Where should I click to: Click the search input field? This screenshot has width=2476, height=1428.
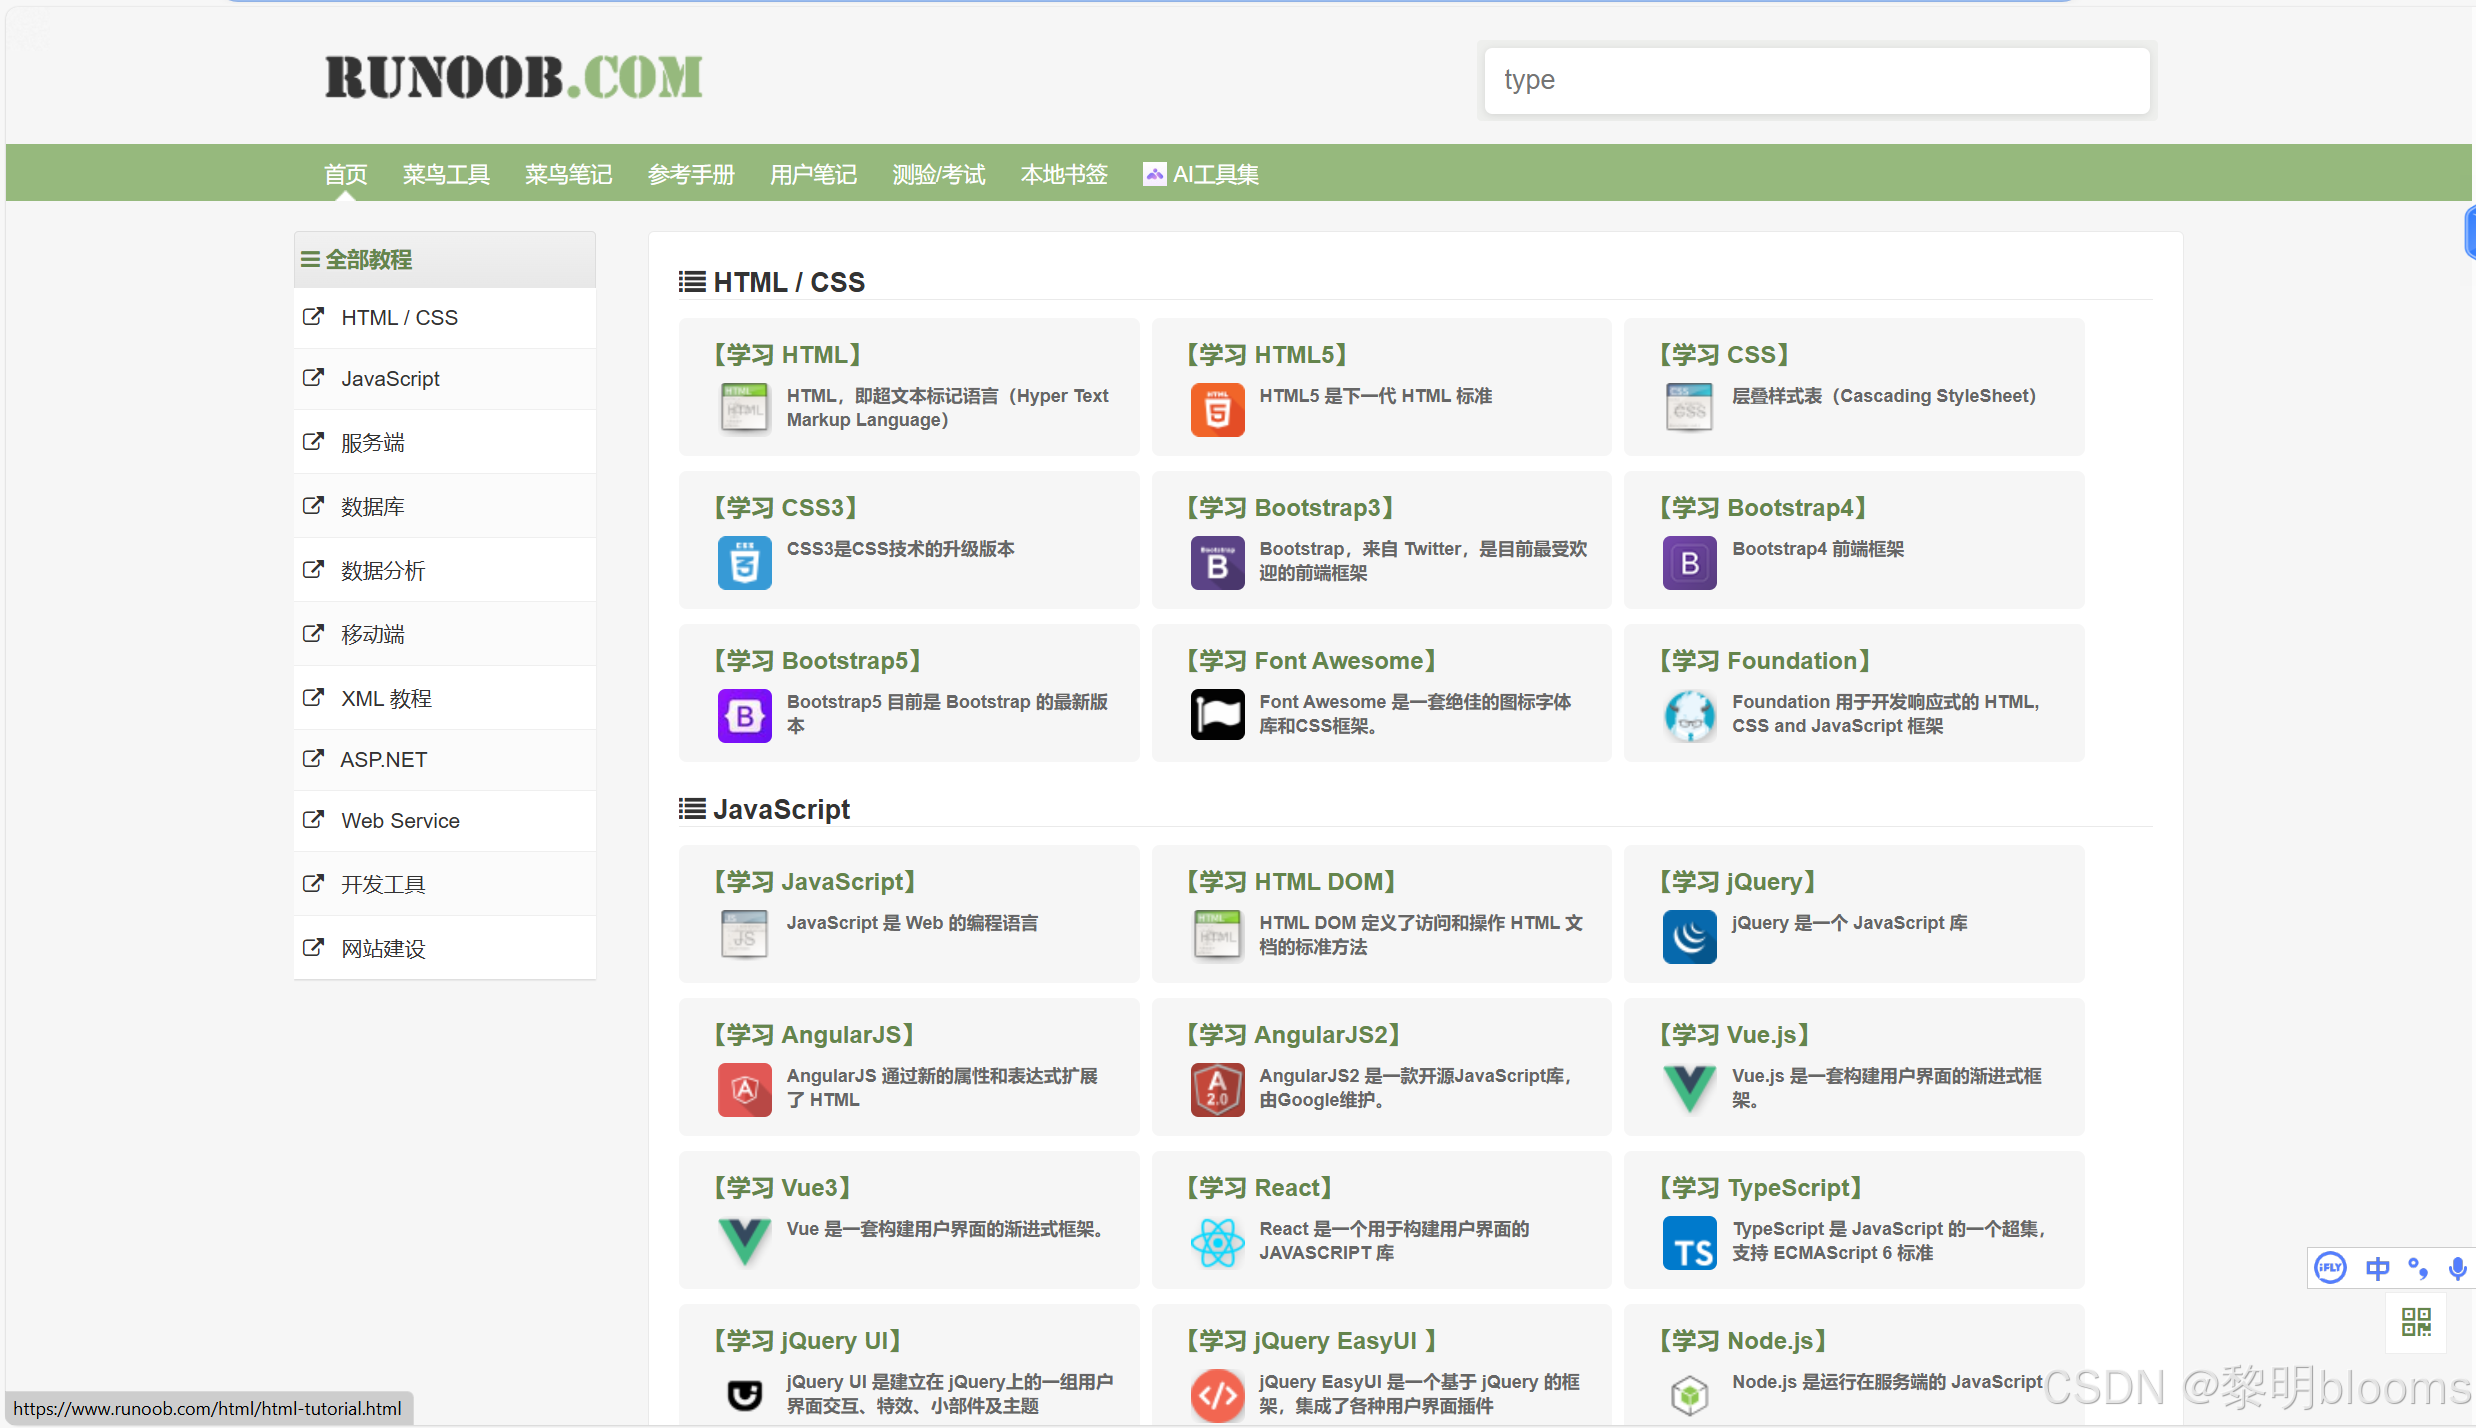pyautogui.click(x=1816, y=80)
